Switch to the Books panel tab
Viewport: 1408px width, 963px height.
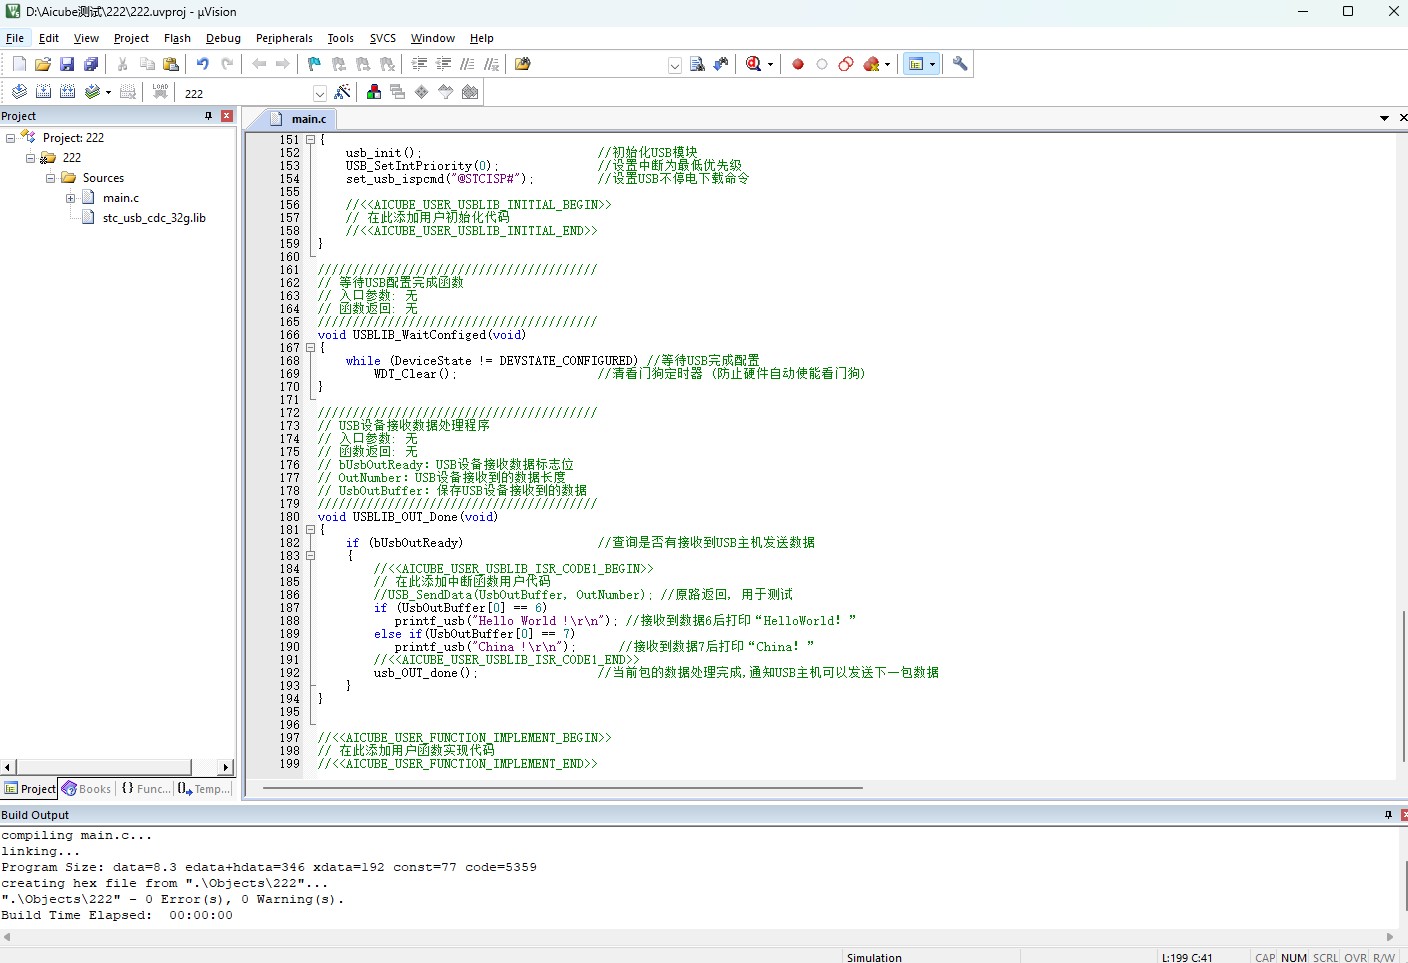(x=86, y=789)
